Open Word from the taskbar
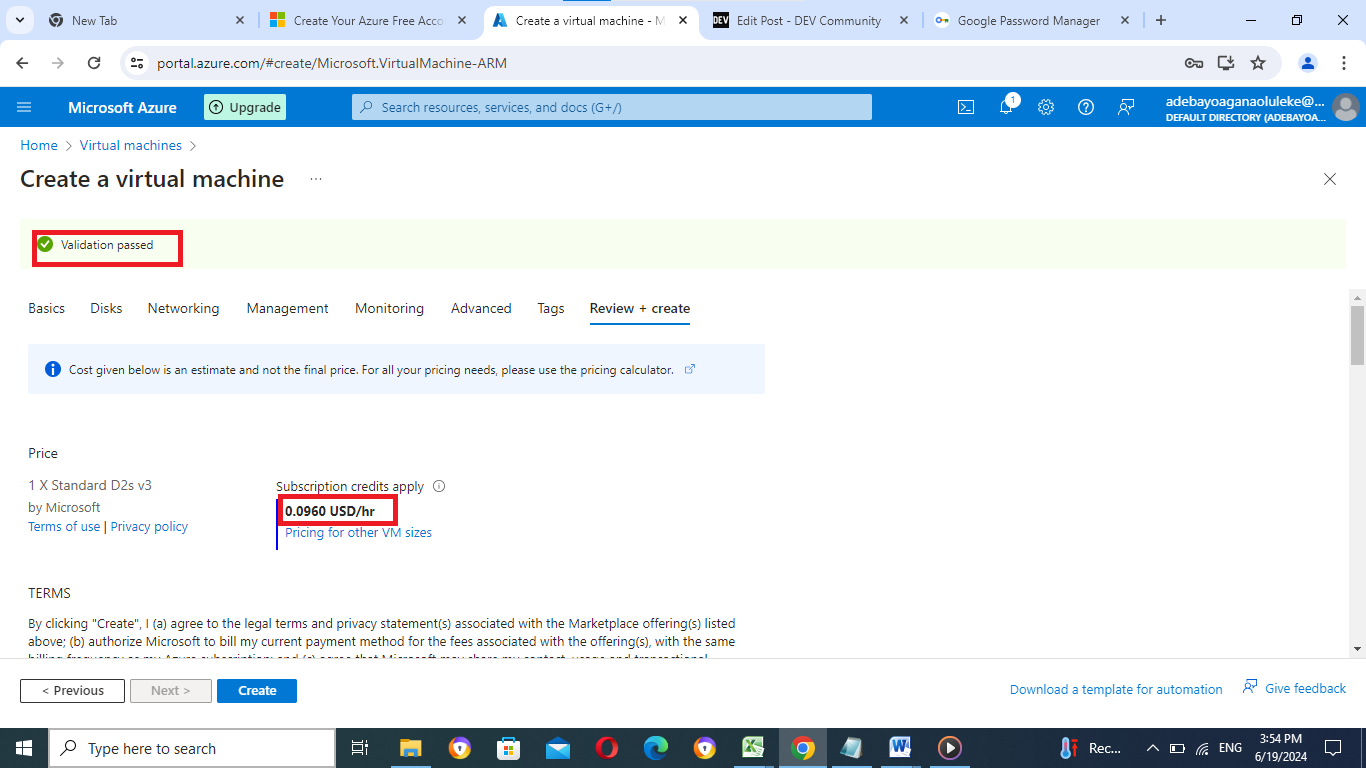Image resolution: width=1366 pixels, height=768 pixels. click(x=900, y=748)
